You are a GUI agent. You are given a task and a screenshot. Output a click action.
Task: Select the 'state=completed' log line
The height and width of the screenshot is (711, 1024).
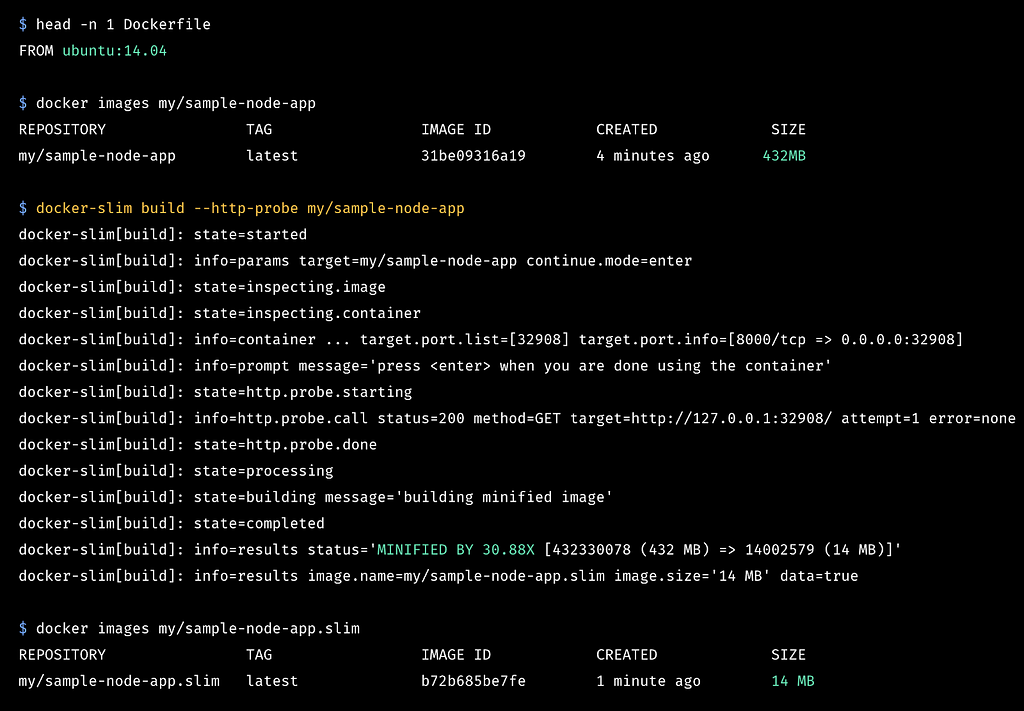[259, 524]
